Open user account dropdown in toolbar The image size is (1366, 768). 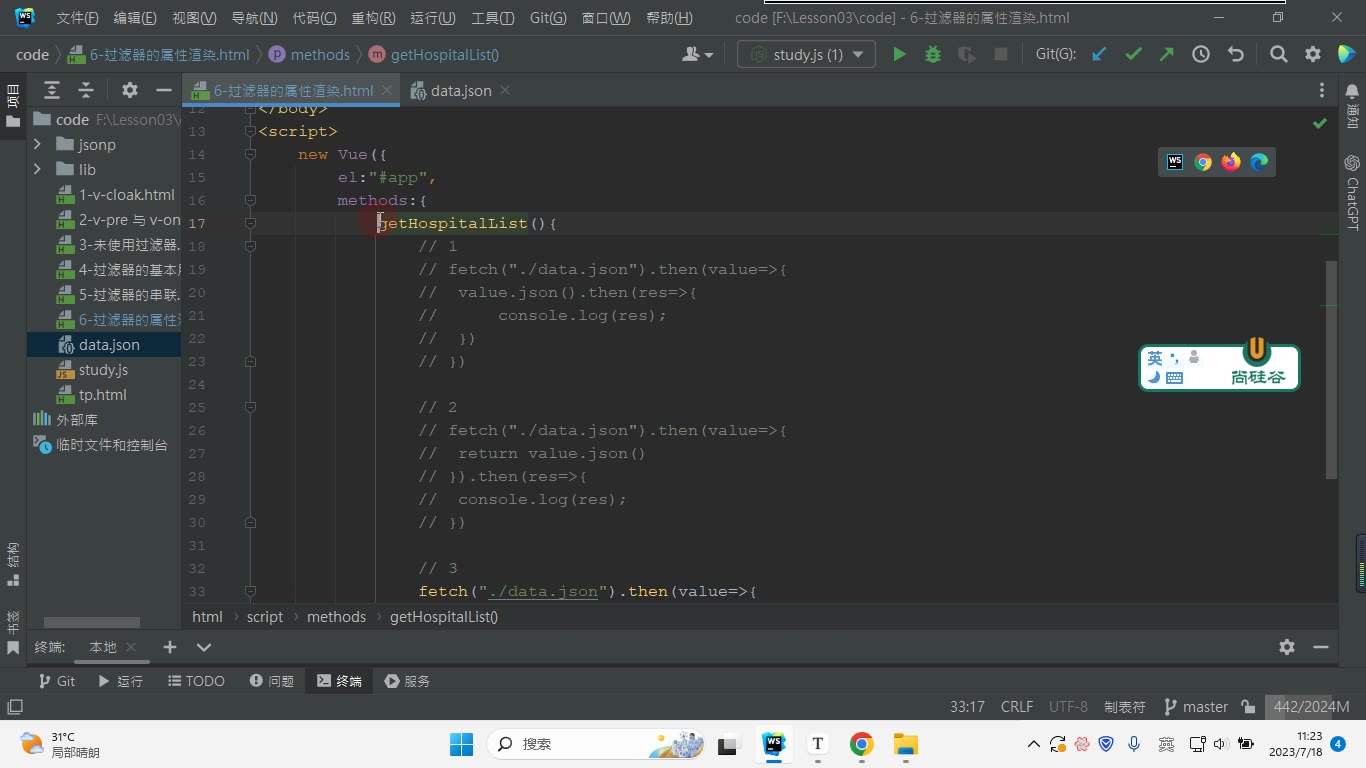click(697, 55)
